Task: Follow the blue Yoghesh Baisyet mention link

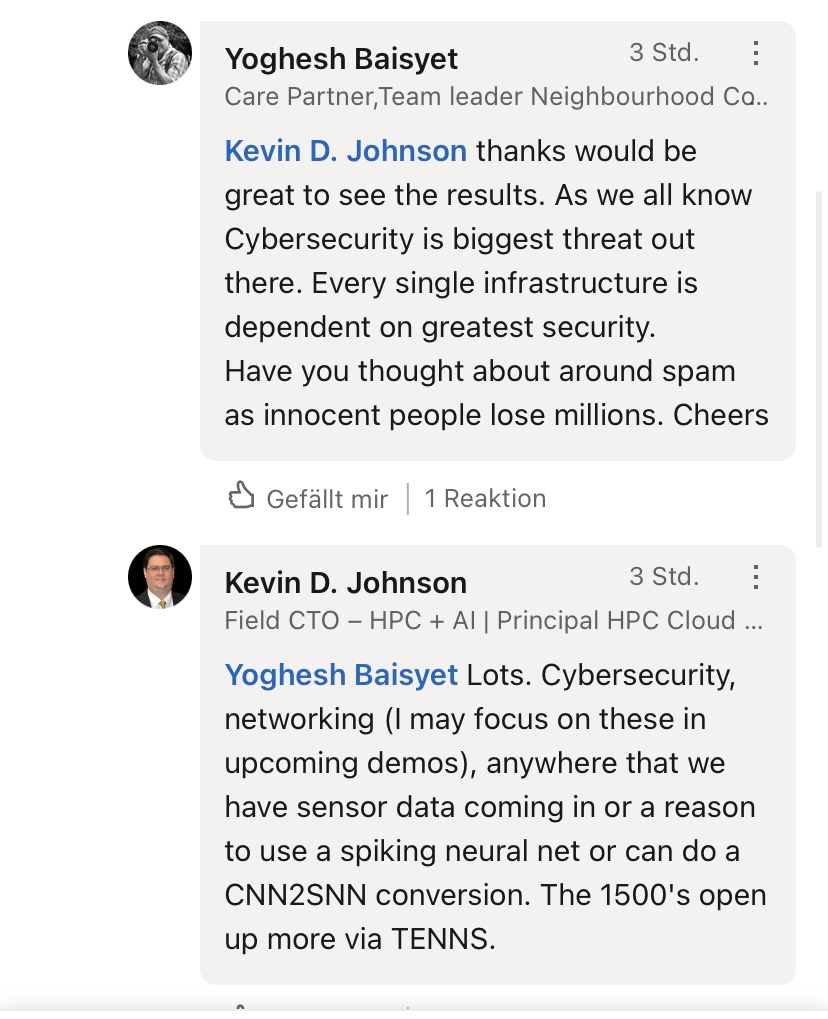Action: click(341, 675)
